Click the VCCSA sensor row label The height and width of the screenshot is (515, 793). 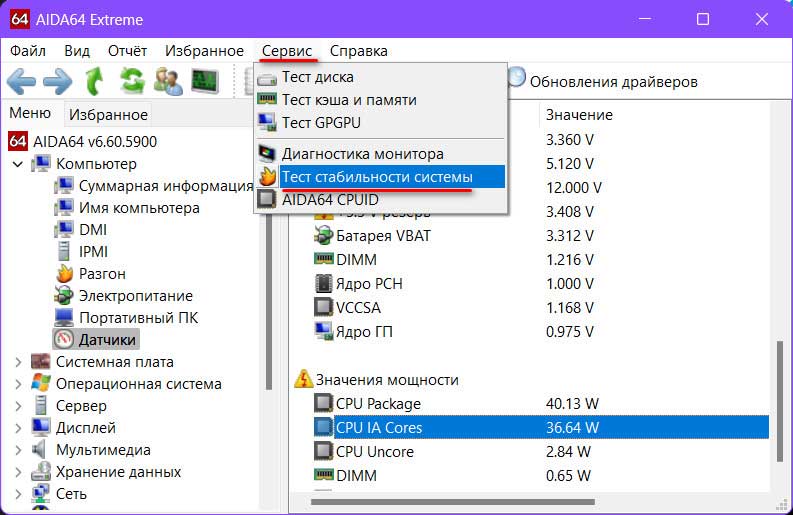pyautogui.click(x=358, y=307)
